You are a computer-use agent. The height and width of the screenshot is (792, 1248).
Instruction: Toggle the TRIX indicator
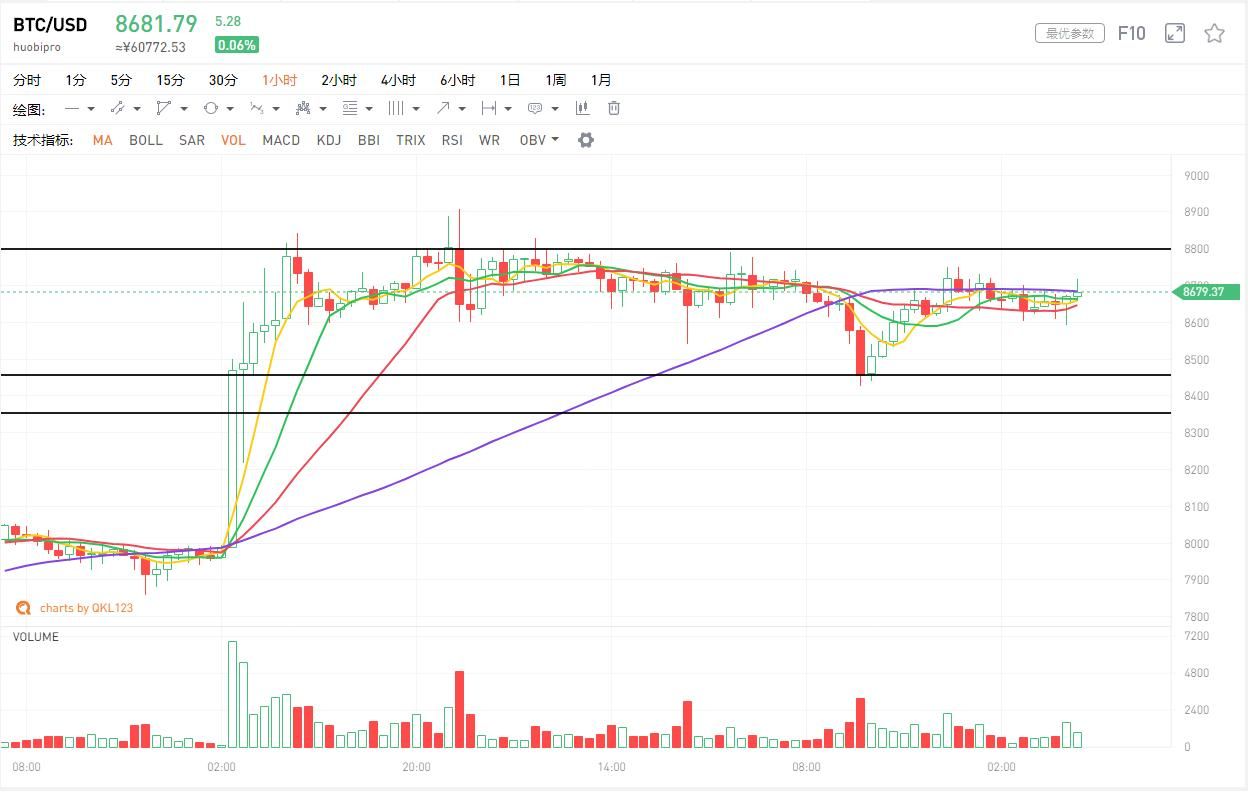coord(410,140)
